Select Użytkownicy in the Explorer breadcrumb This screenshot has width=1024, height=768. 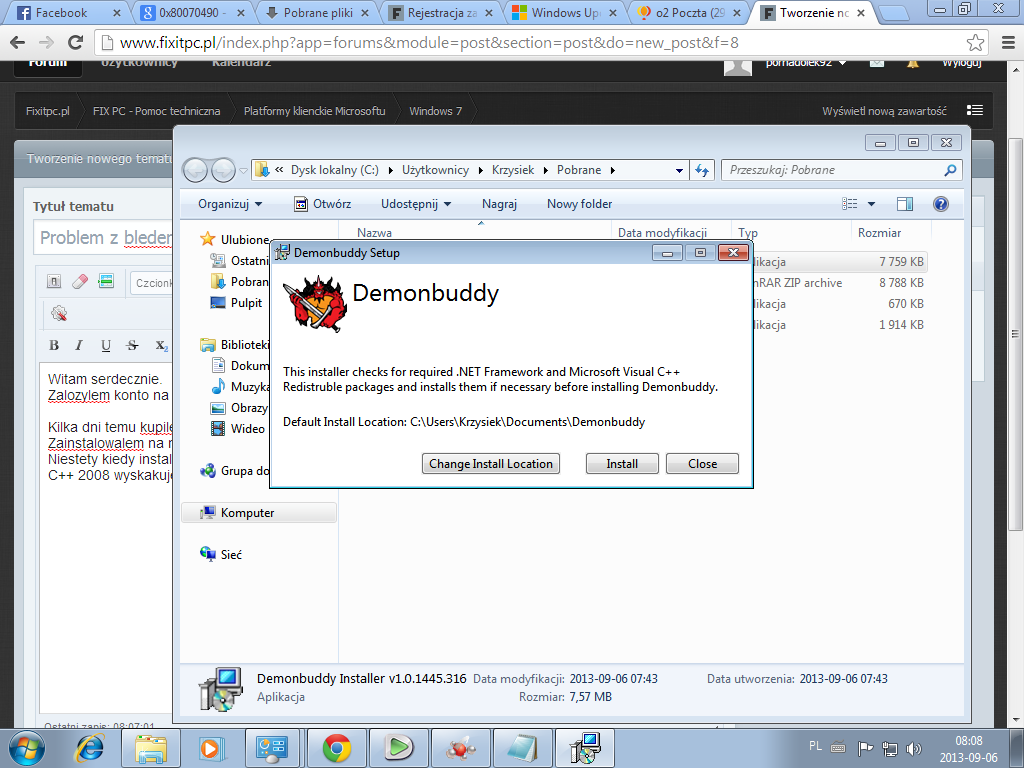click(435, 170)
